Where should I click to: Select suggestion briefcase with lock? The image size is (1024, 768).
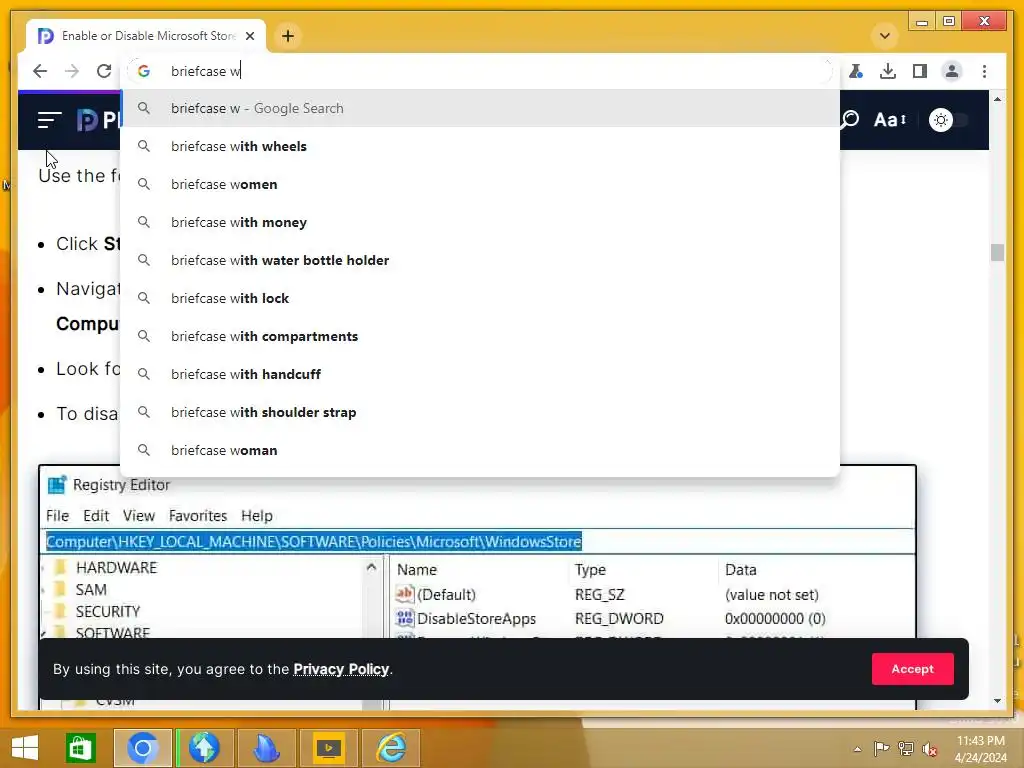tap(480, 298)
